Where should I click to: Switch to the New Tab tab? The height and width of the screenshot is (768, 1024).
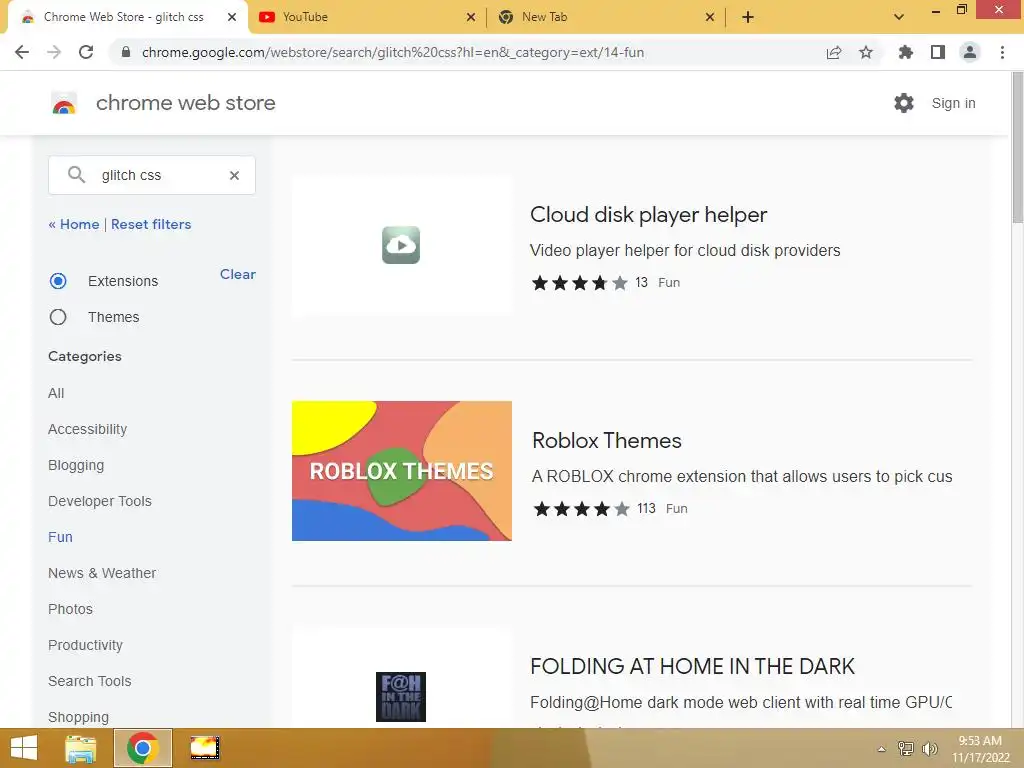tap(606, 17)
